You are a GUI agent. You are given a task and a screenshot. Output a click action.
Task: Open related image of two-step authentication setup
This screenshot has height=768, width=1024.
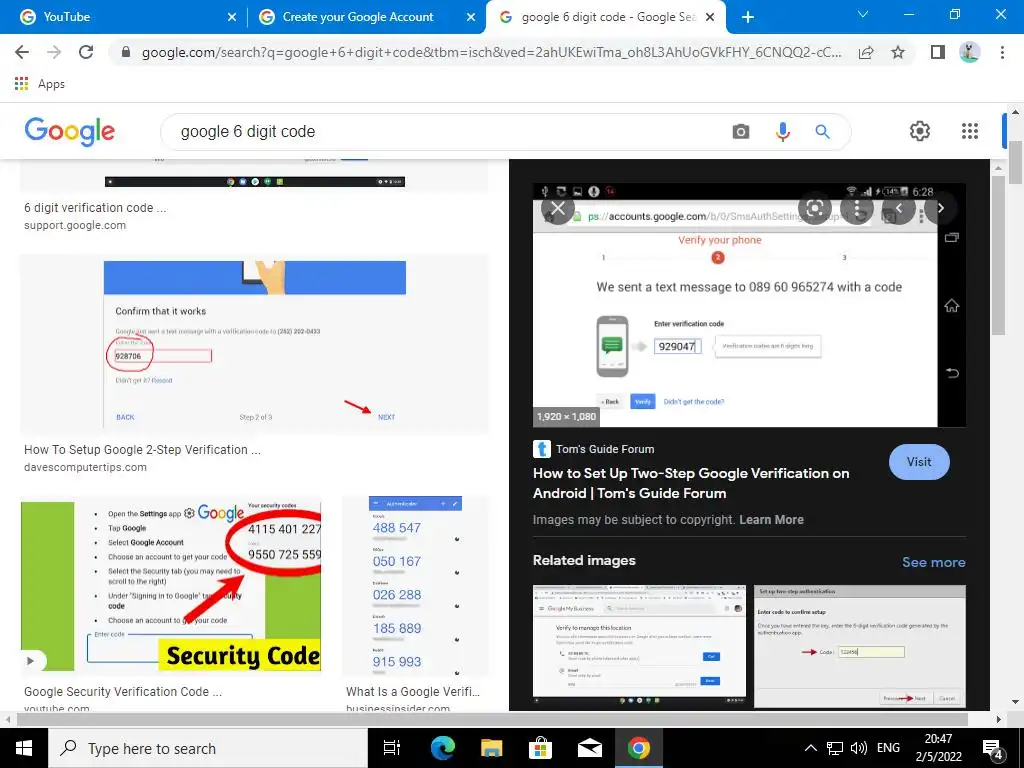click(x=859, y=646)
